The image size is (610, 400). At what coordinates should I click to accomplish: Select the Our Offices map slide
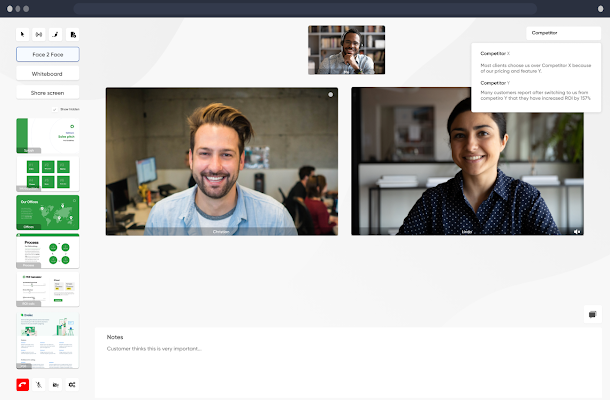pos(48,212)
